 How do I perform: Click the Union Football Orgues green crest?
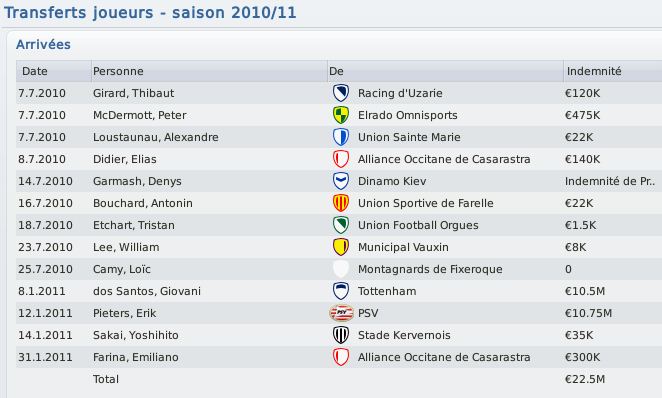(x=341, y=225)
